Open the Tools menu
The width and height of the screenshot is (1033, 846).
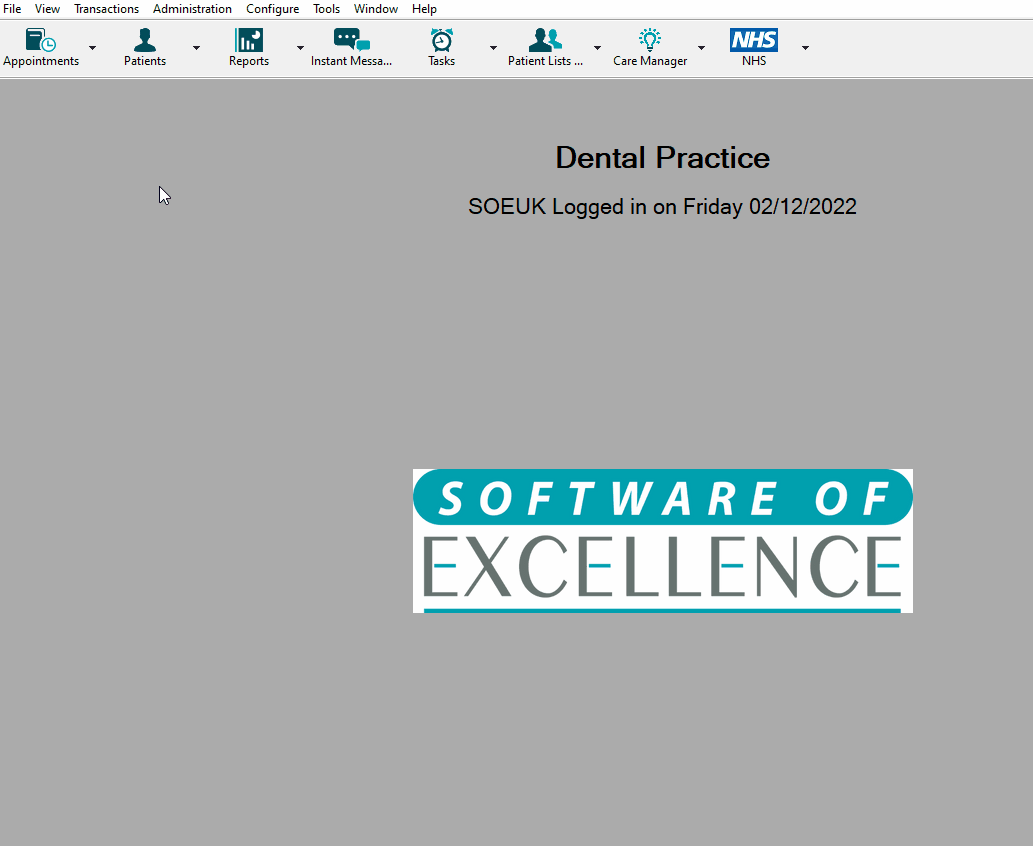[326, 9]
